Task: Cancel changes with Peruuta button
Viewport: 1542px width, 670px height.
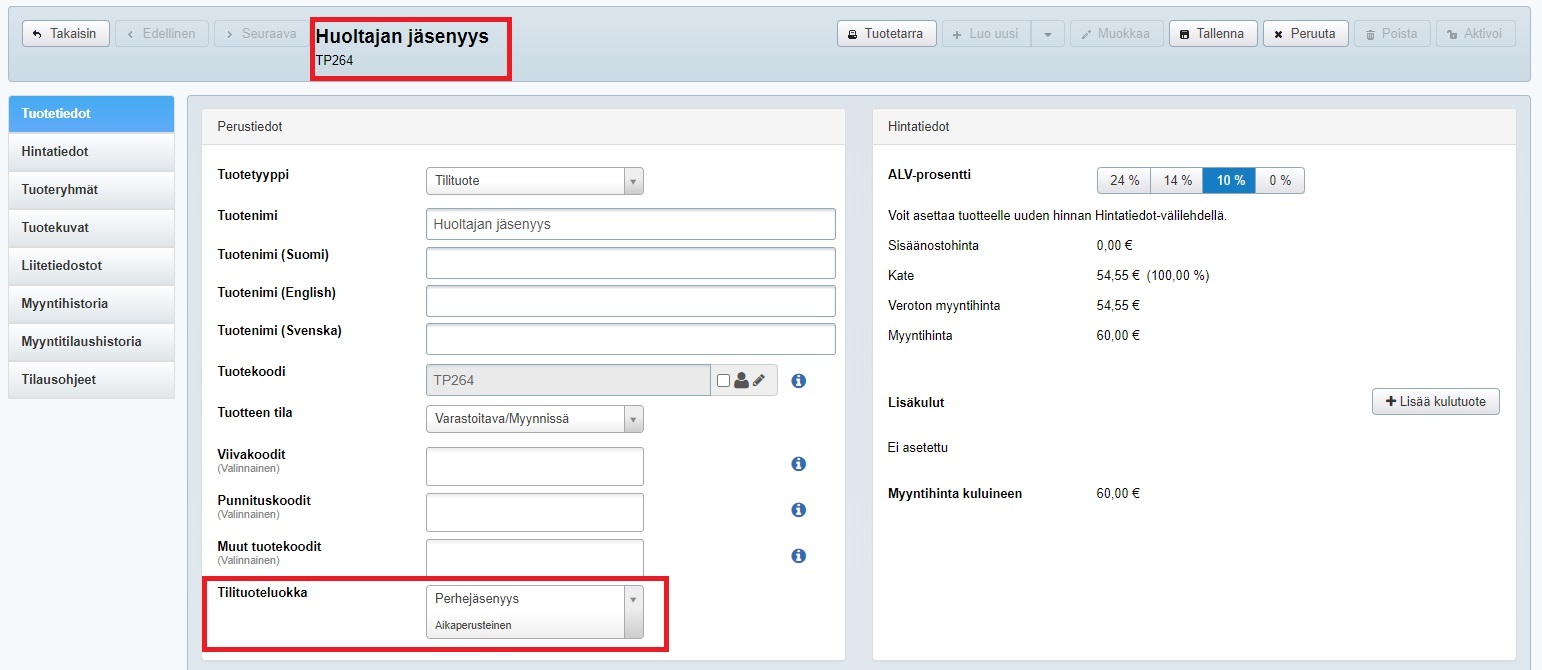Action: 1305,34
